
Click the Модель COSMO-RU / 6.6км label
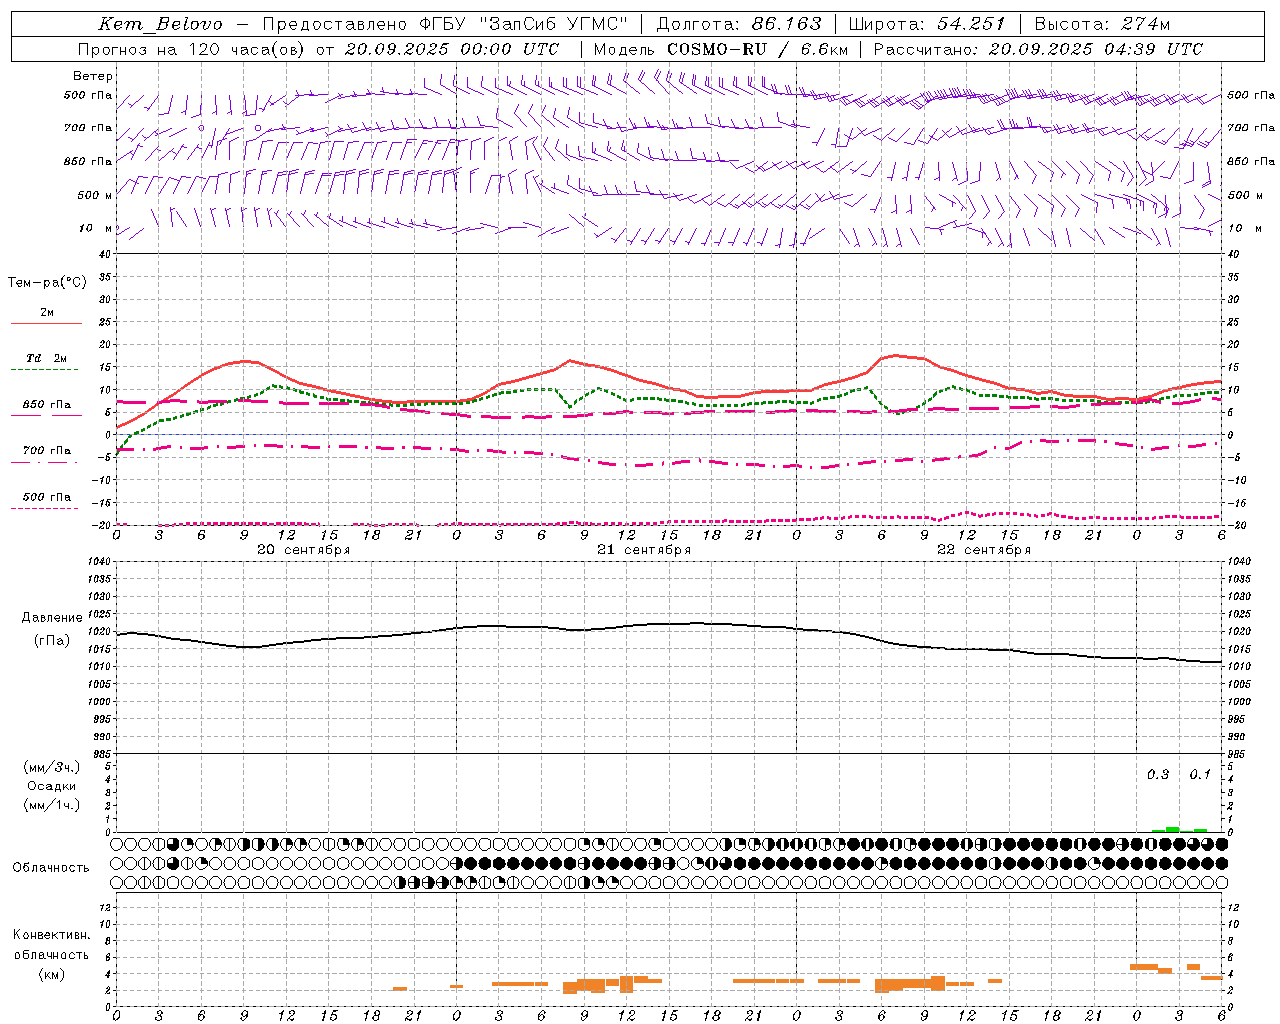[721, 49]
